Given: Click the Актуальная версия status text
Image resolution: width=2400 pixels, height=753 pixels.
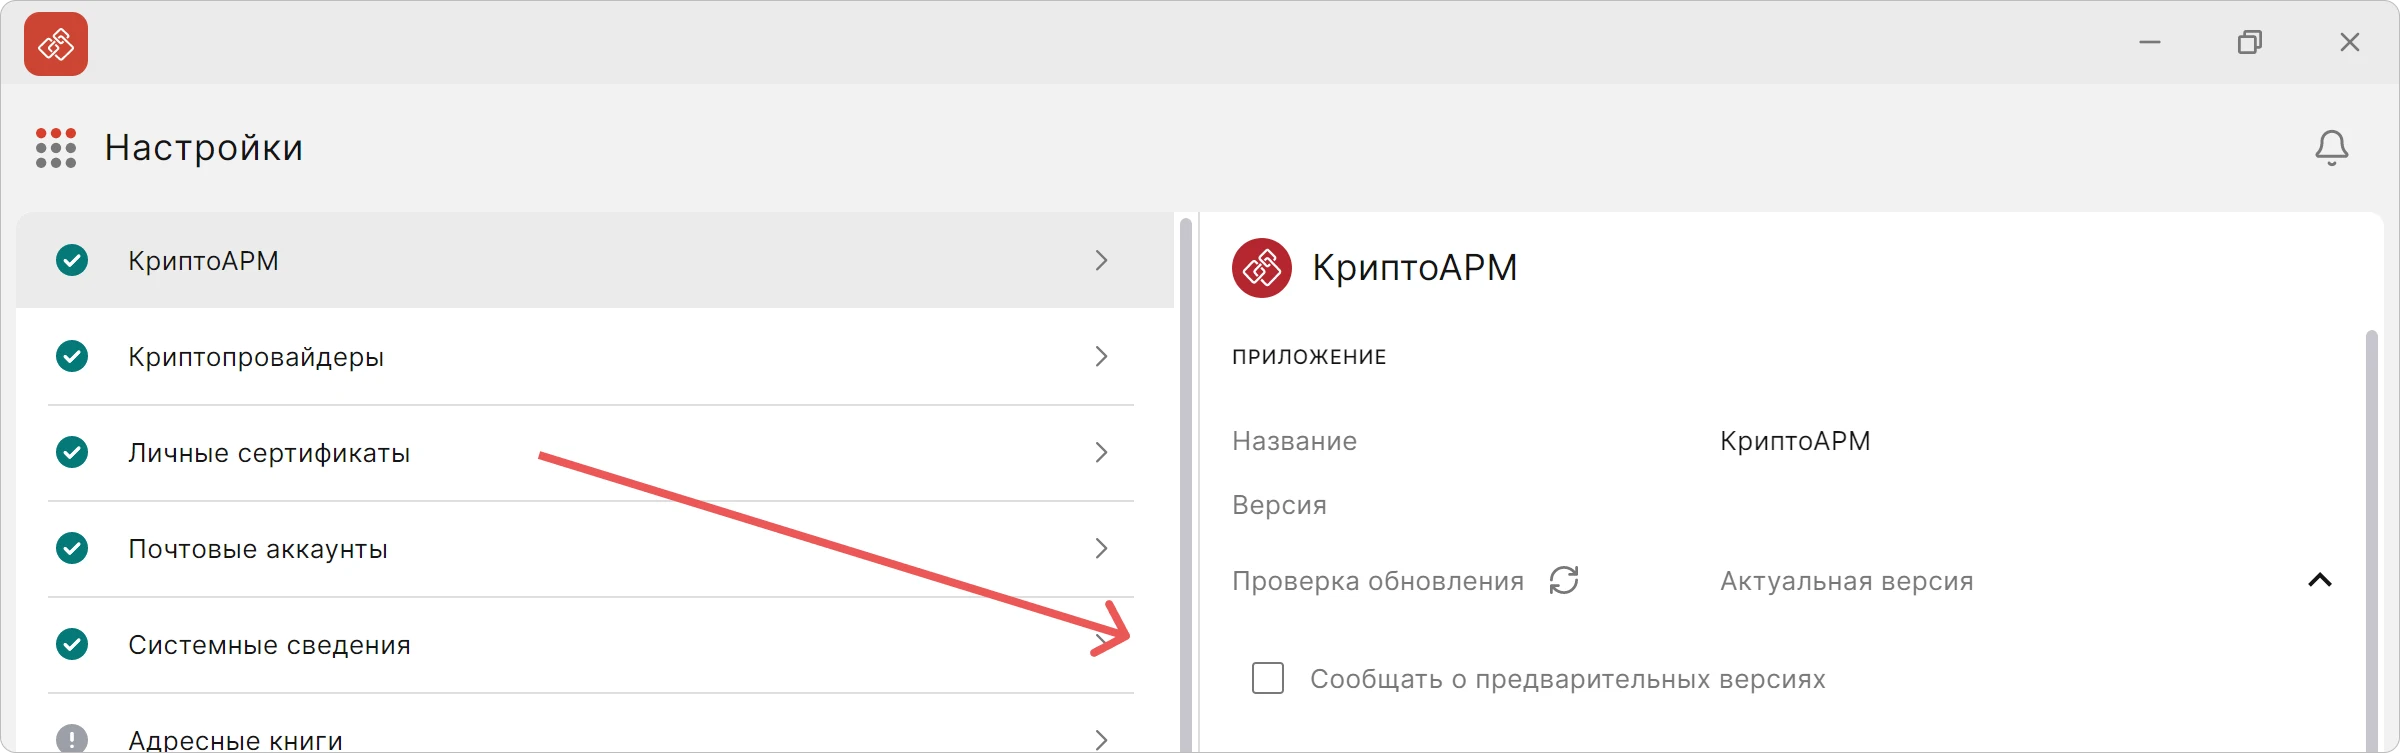Looking at the screenshot, I should [1847, 581].
